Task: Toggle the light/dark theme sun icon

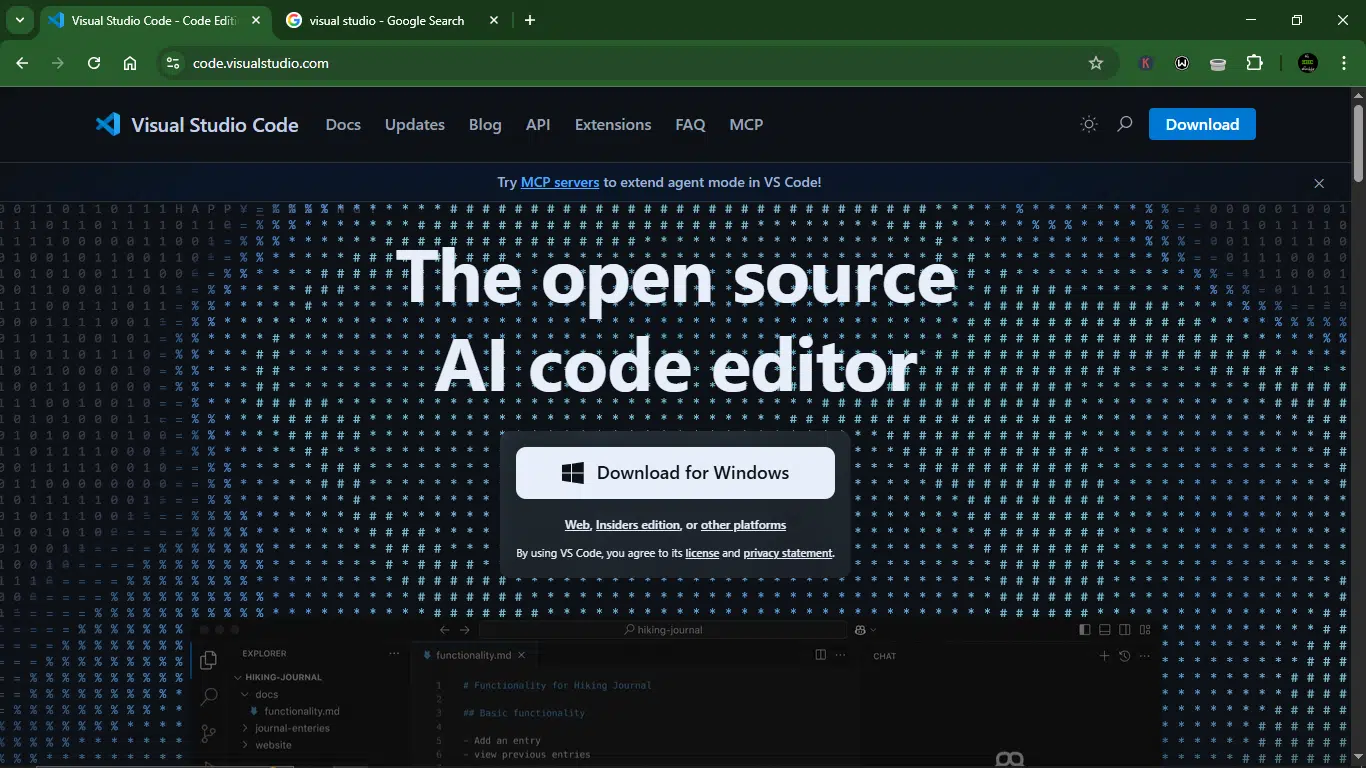Action: 1089,125
